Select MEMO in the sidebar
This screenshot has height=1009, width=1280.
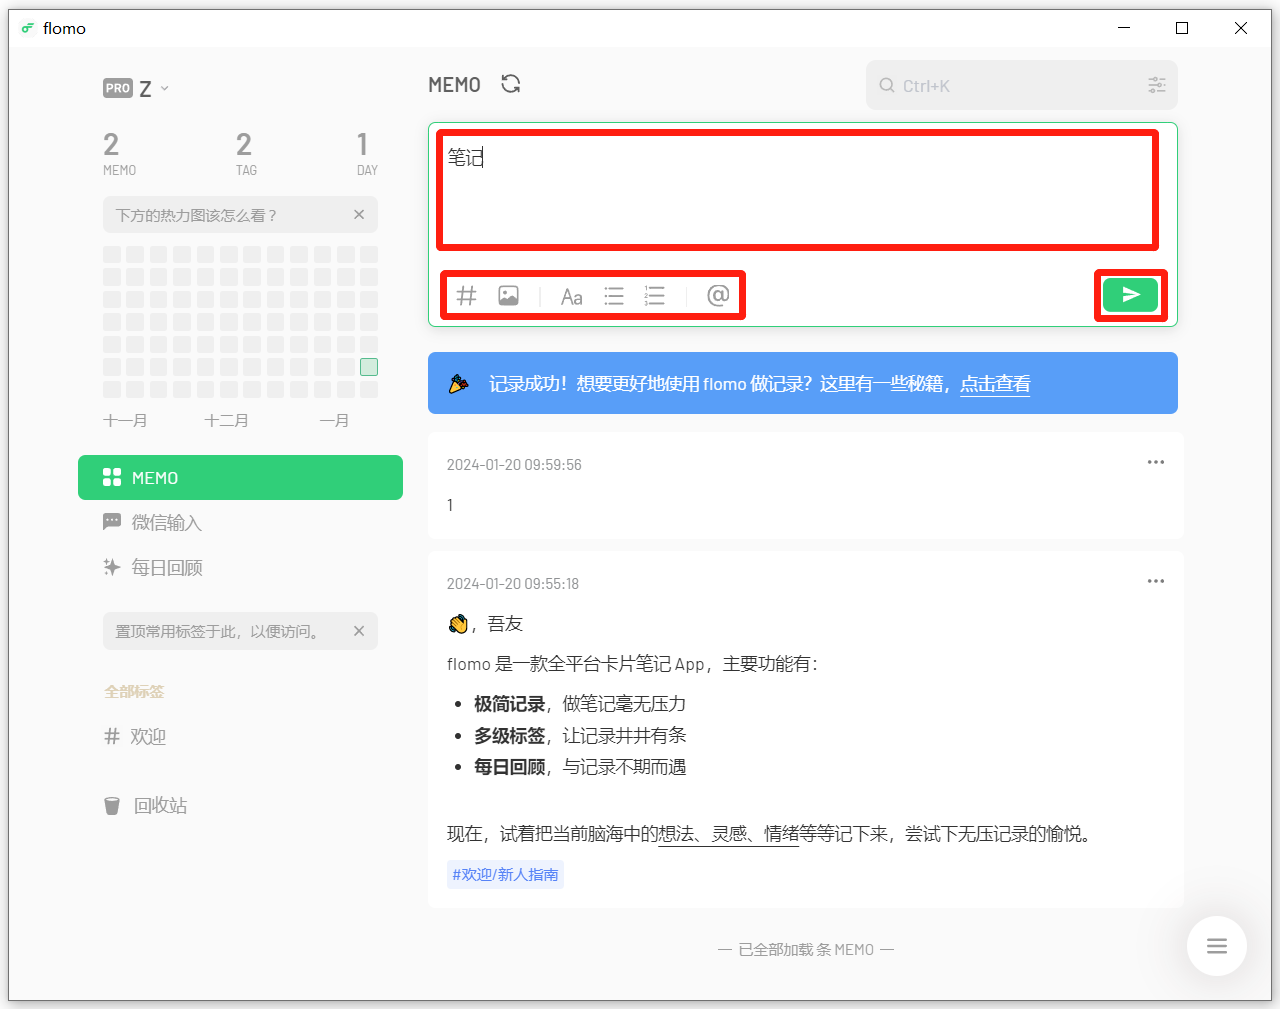(240, 478)
